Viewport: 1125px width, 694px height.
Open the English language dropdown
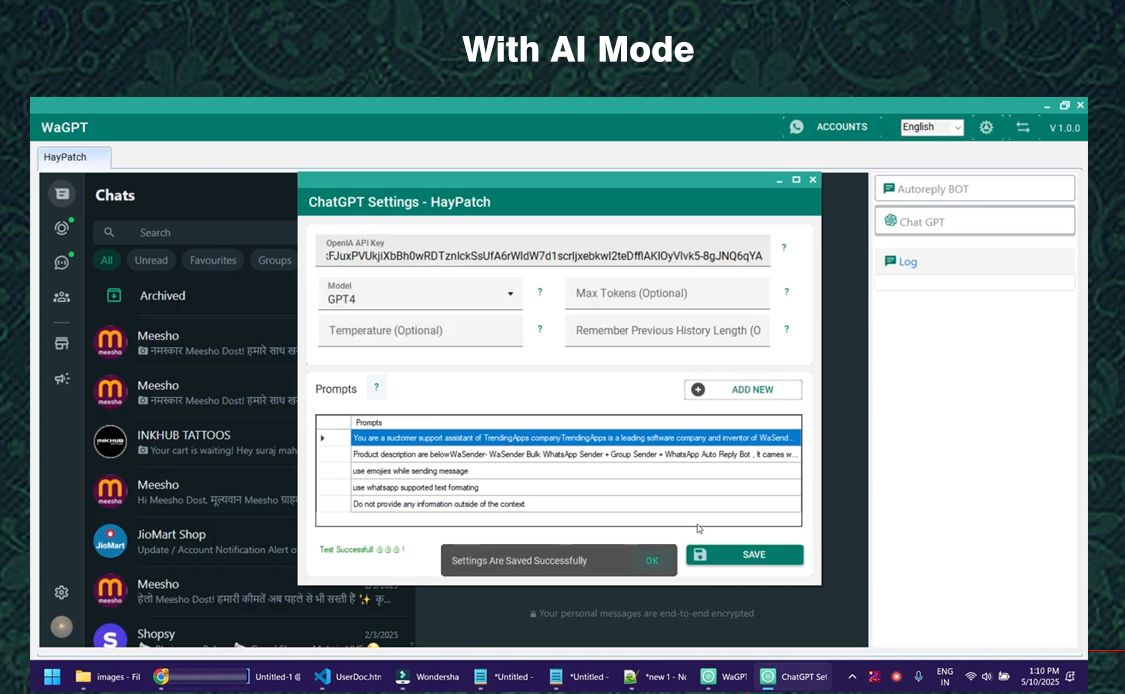coord(932,127)
